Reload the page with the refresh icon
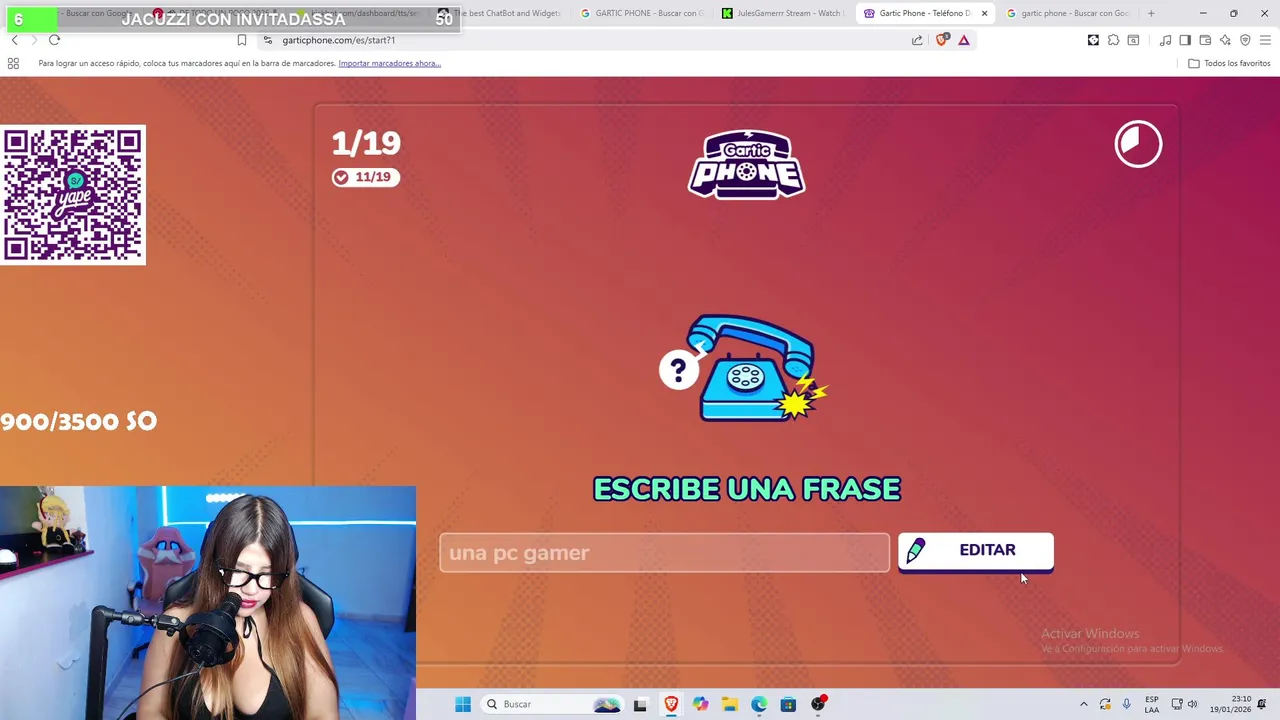Screen dimensions: 1280x720 coord(54,40)
